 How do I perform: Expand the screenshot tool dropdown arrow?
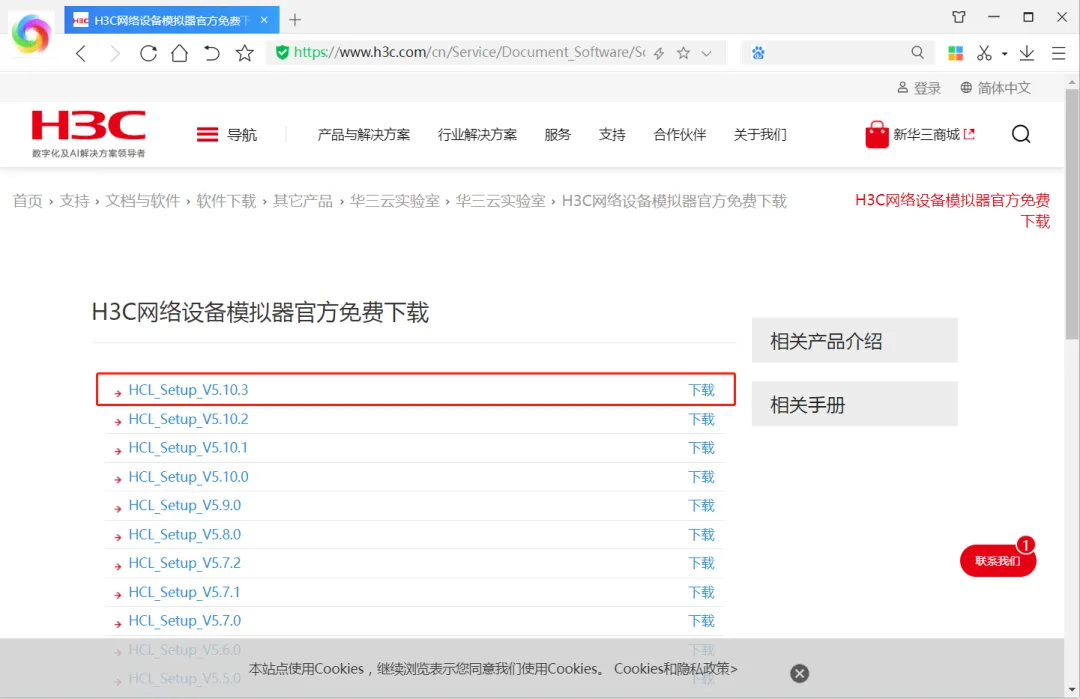click(1004, 54)
